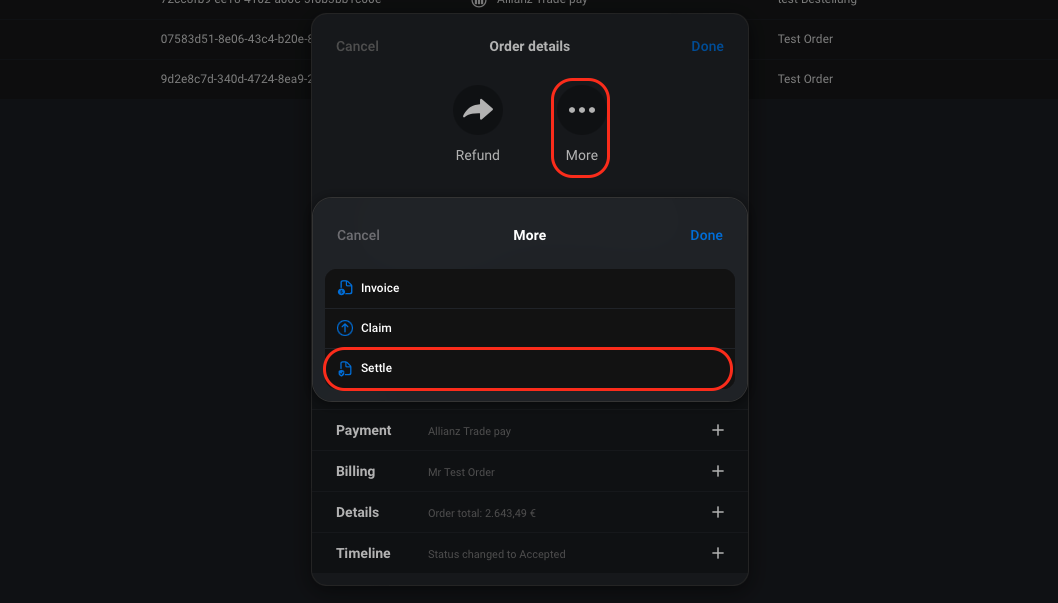This screenshot has height=603, width=1058.
Task: Click the Refund arrow icon
Action: 478,109
